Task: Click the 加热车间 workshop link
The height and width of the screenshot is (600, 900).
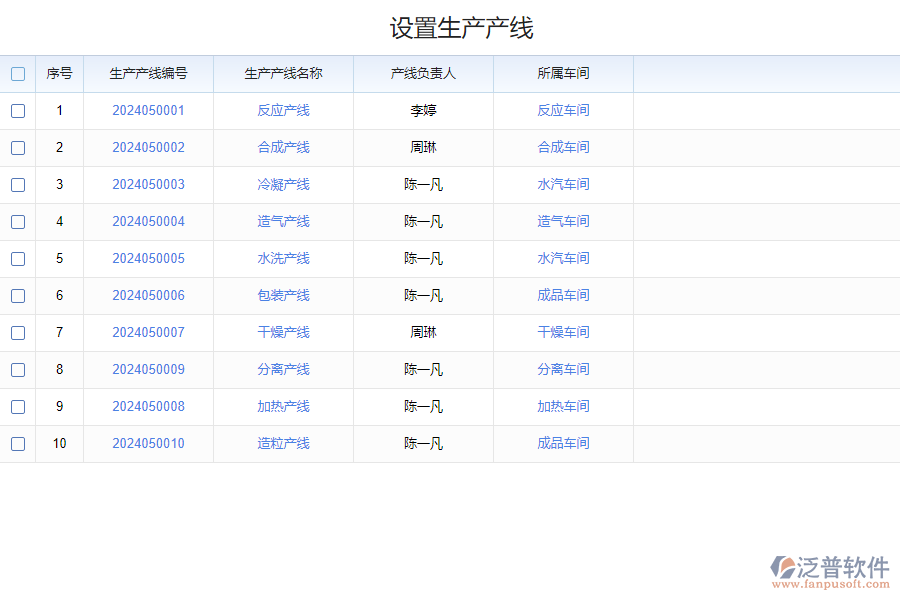Action: coord(562,406)
